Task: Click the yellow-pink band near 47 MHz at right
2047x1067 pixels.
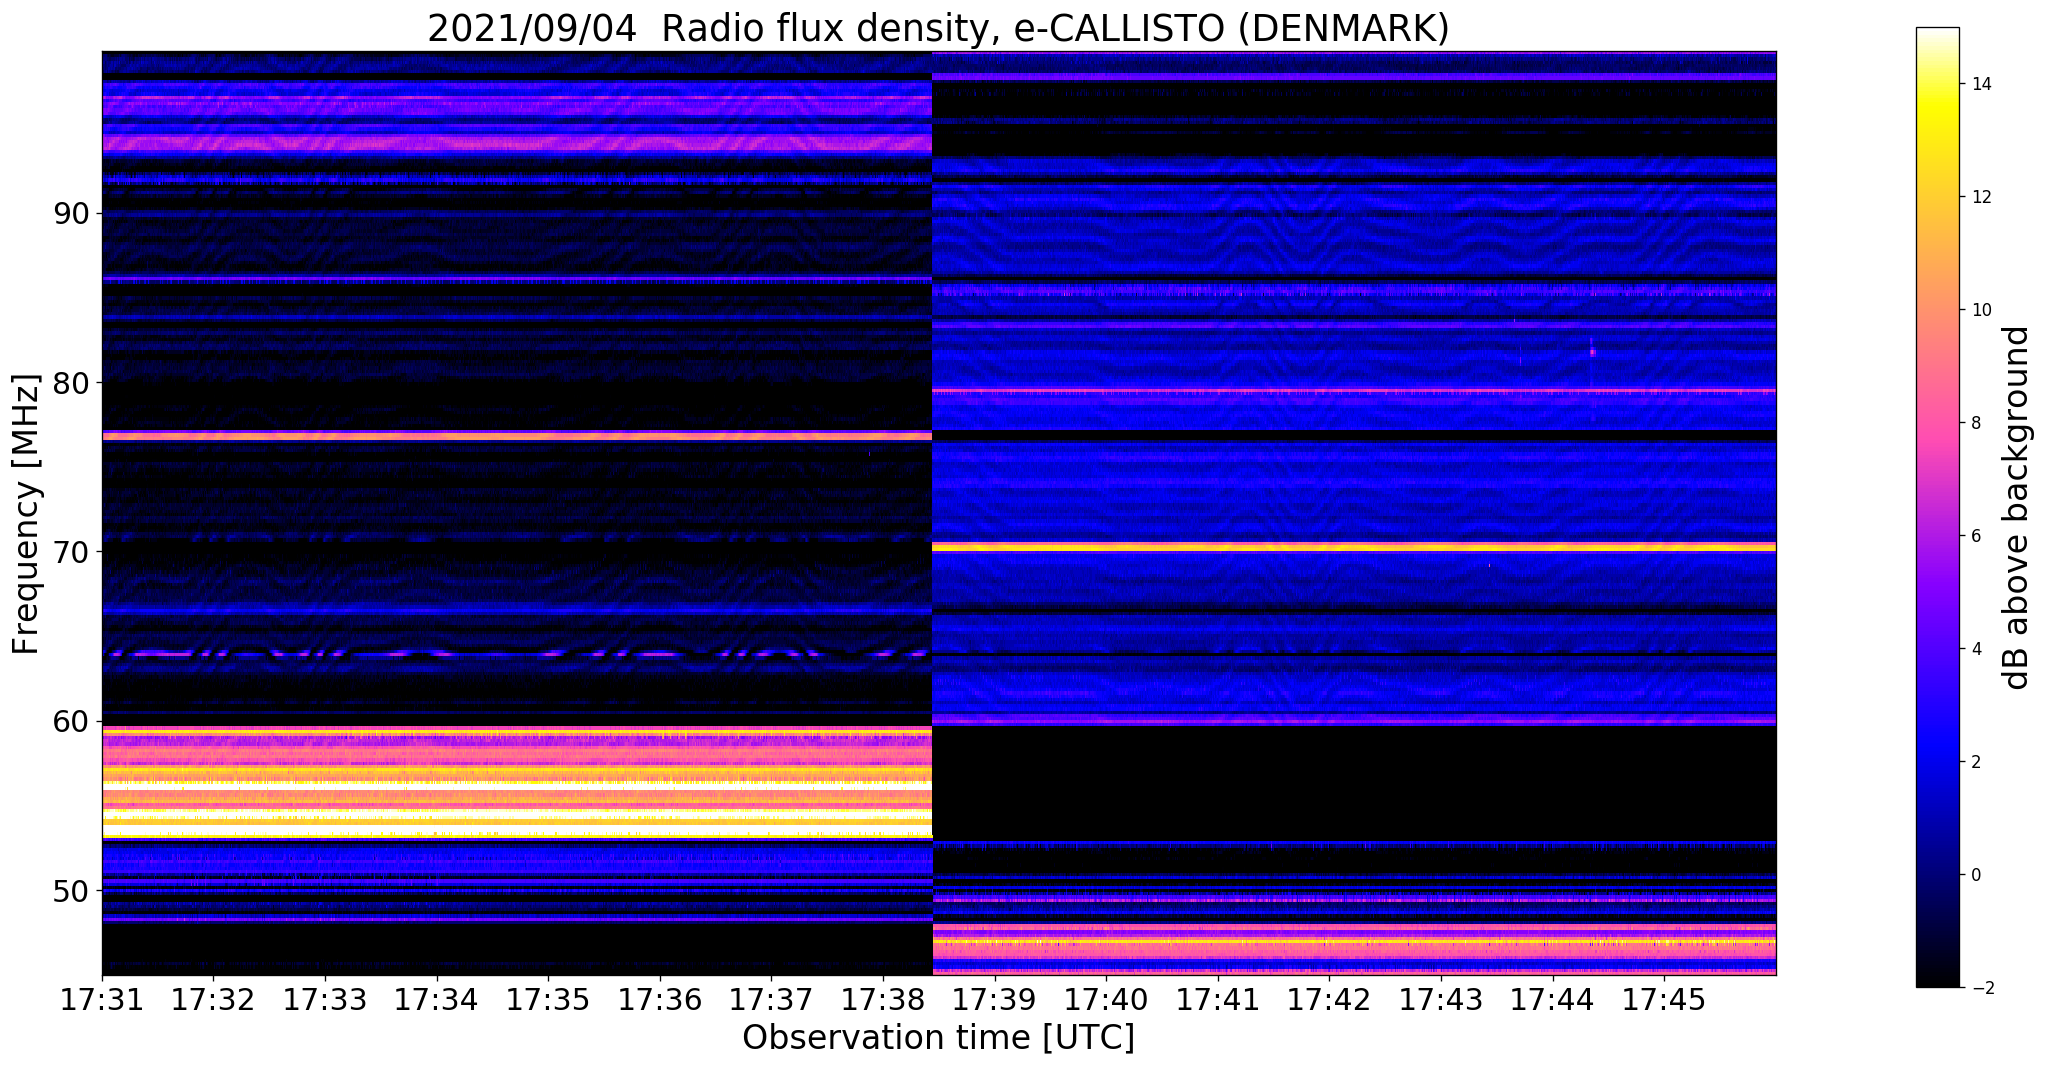Action: tap(1354, 942)
